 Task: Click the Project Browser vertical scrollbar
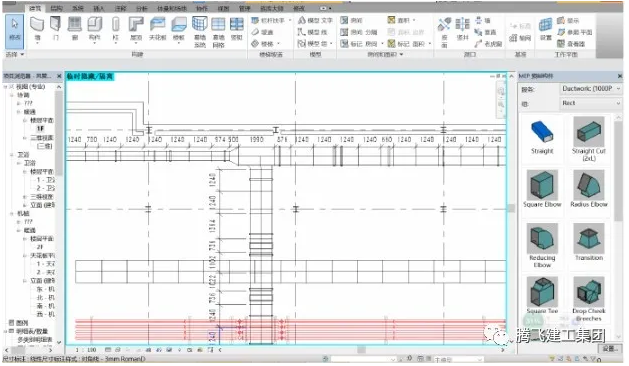coord(59,132)
